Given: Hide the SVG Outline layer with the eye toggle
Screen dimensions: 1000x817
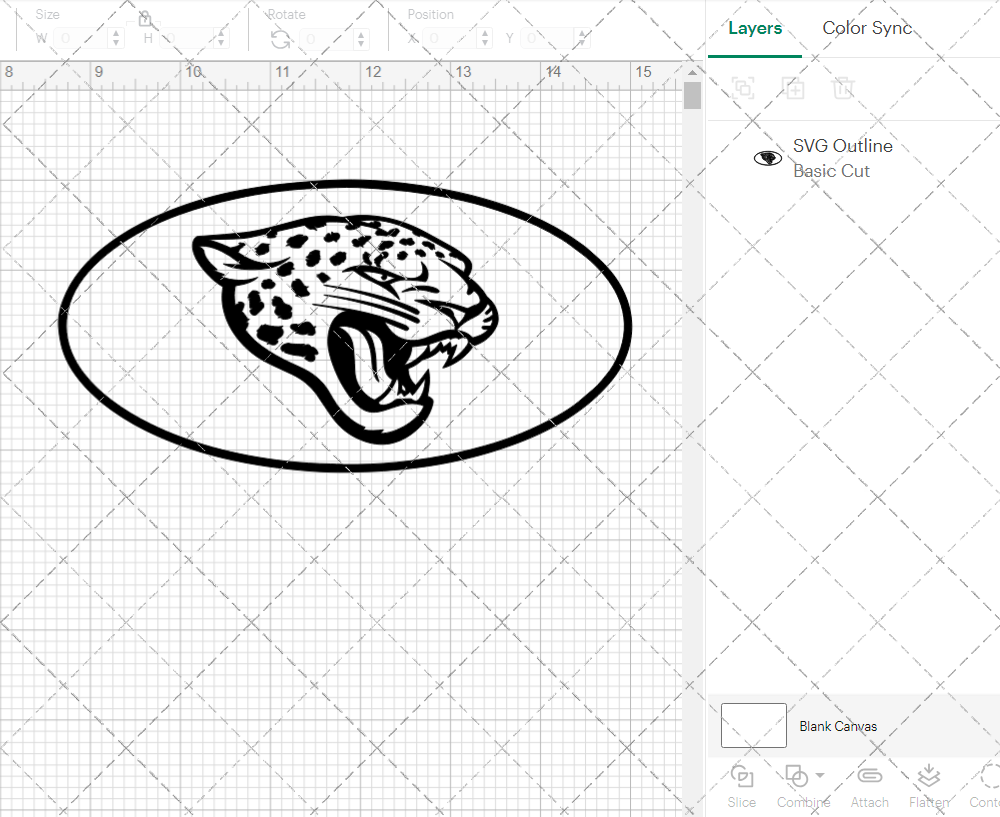Looking at the screenshot, I should tap(767, 156).
